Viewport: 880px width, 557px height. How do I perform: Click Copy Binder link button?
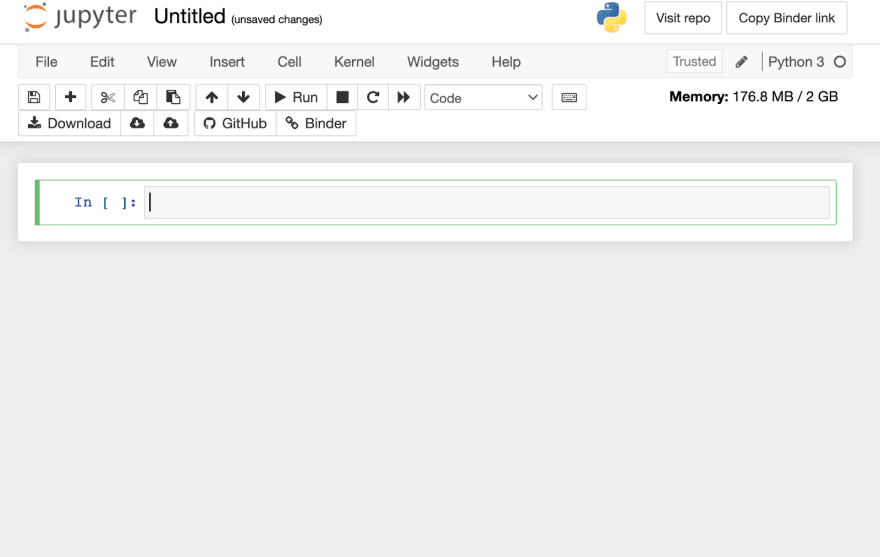click(786, 18)
